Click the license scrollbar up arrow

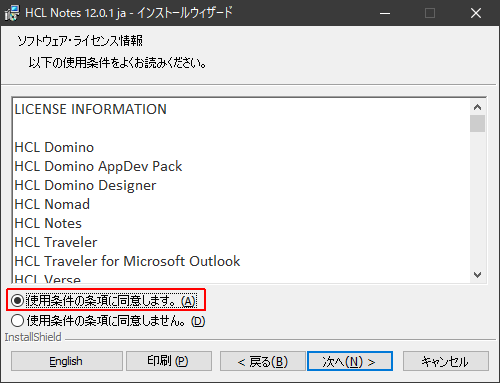point(477,107)
